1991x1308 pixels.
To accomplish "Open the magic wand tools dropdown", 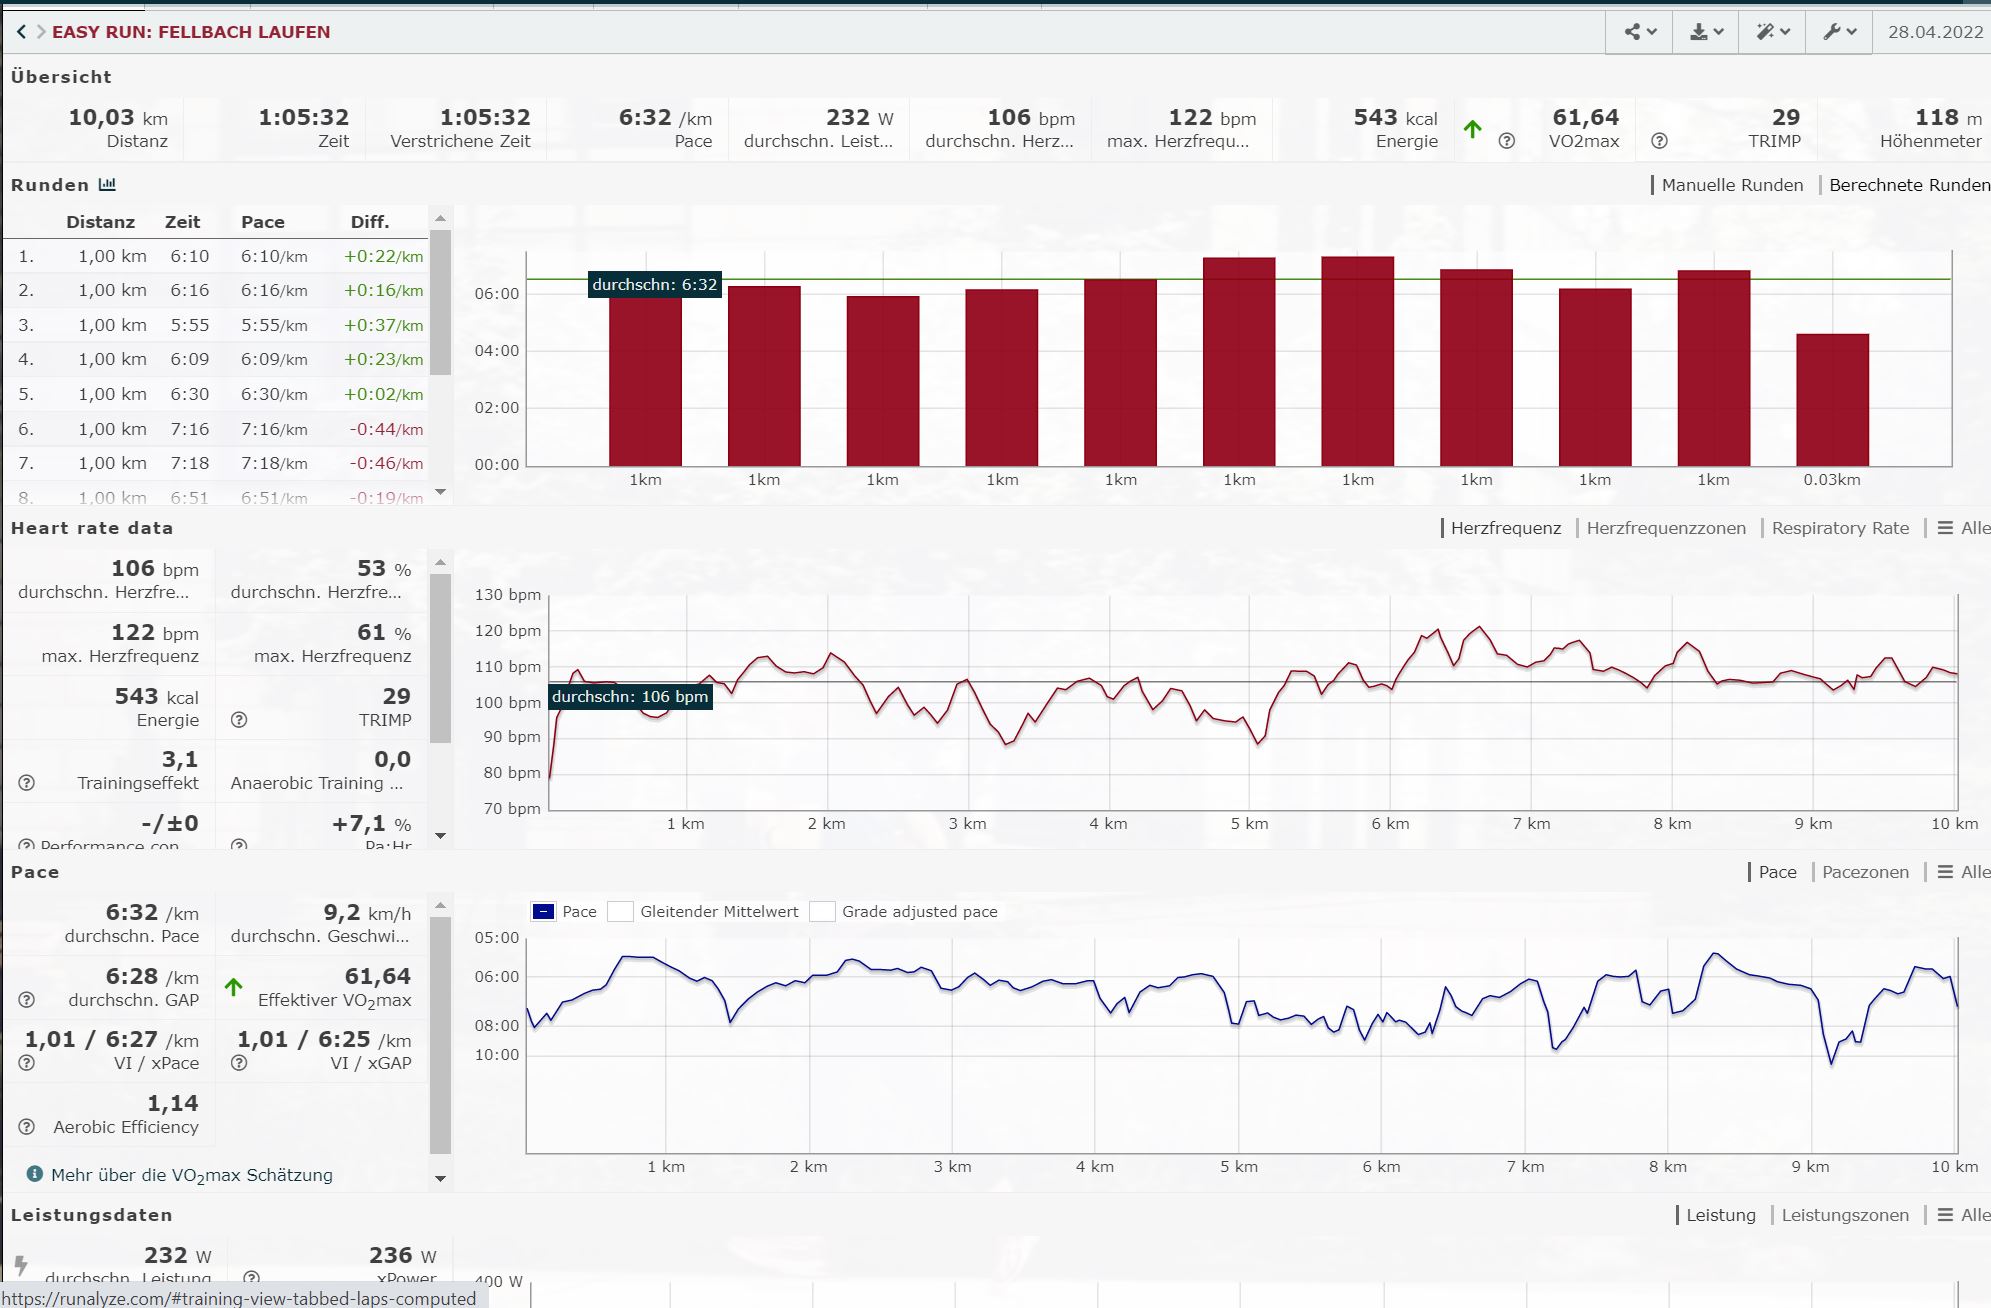I will 1772,32.
